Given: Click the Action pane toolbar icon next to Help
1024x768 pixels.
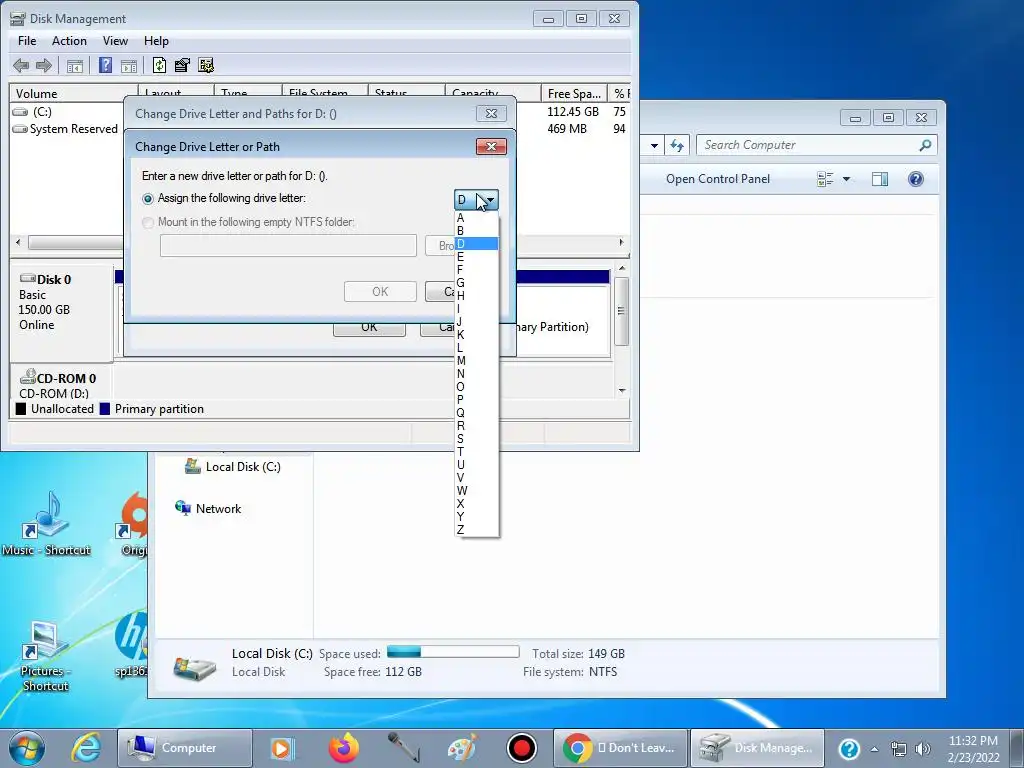Looking at the screenshot, I should [x=129, y=65].
